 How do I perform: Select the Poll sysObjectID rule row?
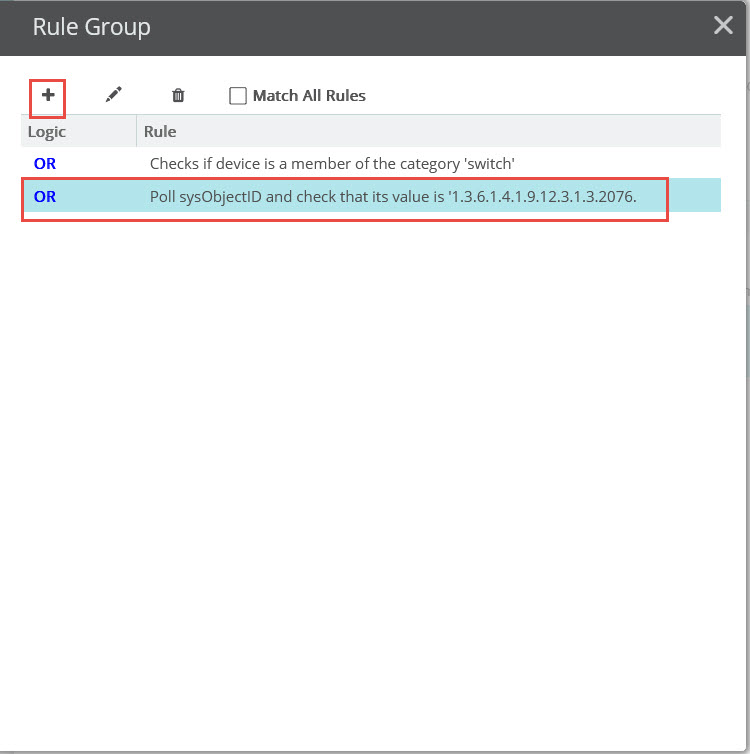(x=371, y=196)
